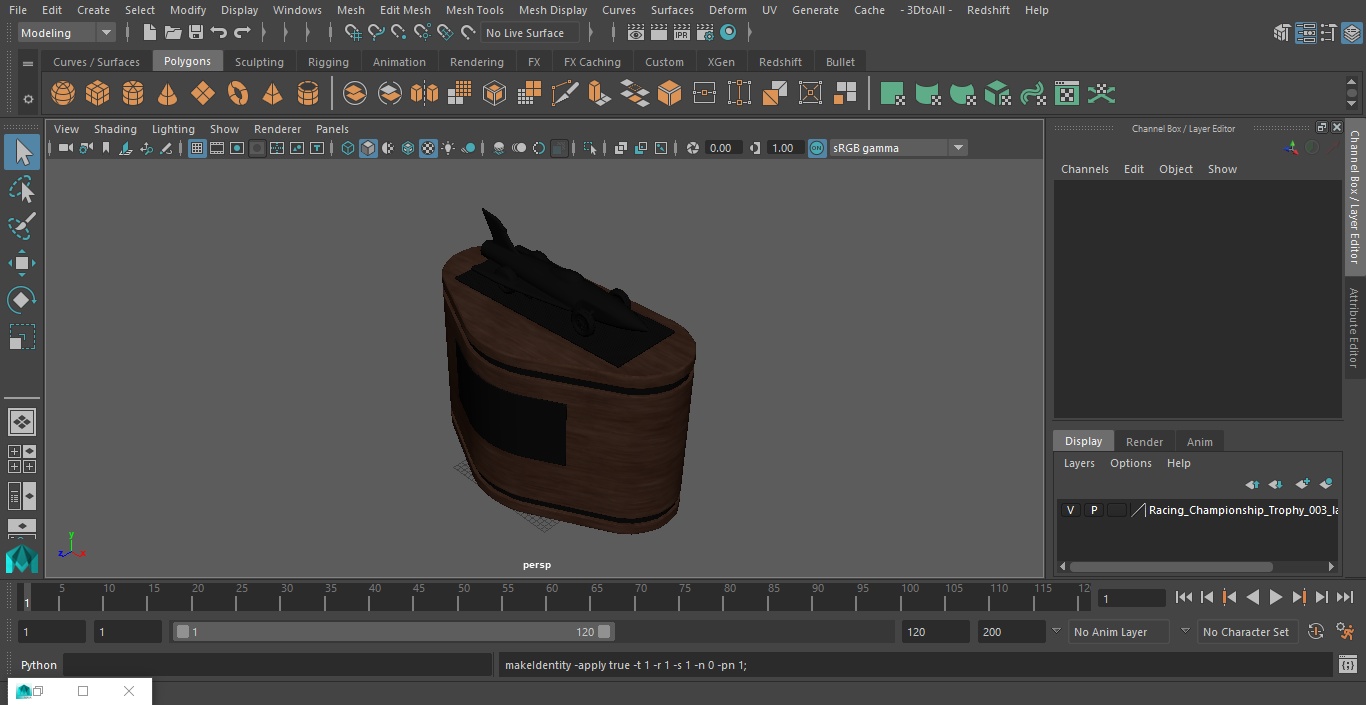Select the Scale tool
Screen dimensions: 1366x705
tap(22, 337)
